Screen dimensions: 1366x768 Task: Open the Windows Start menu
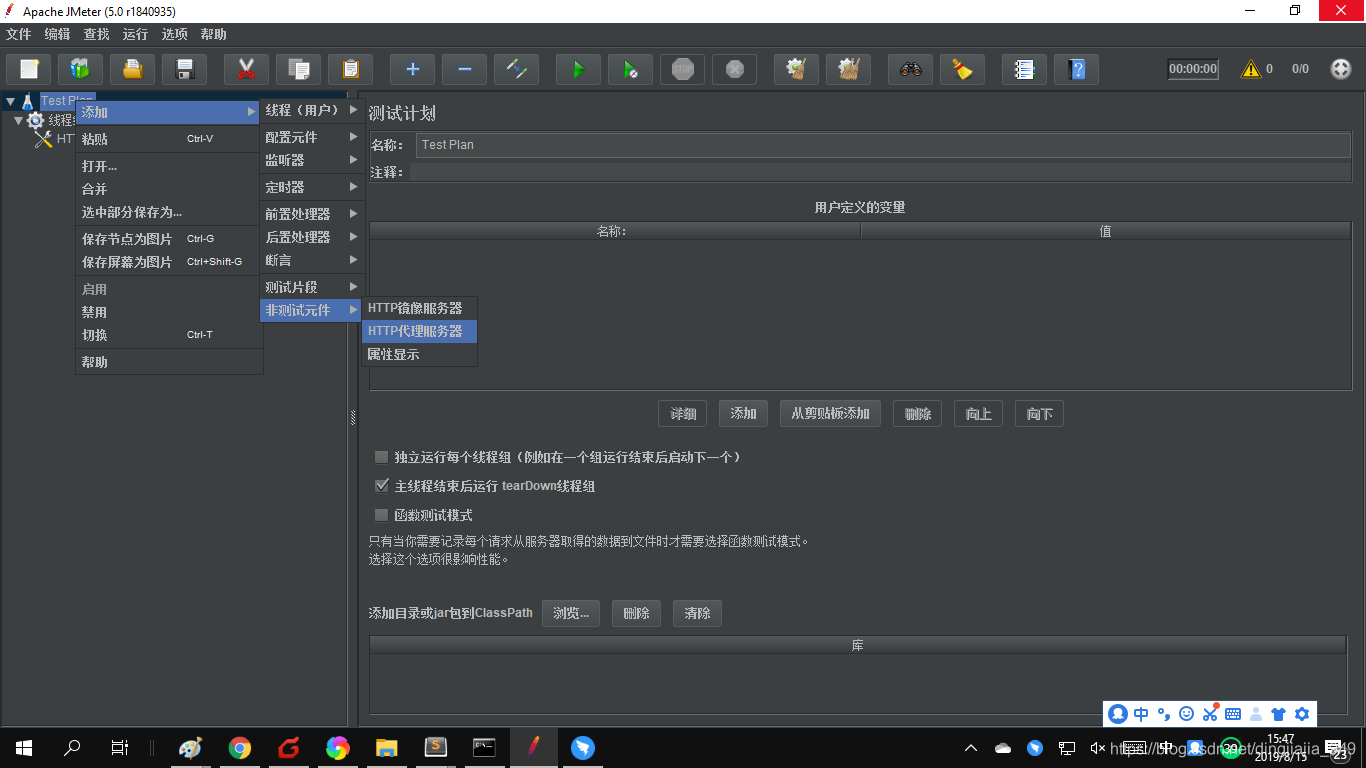click(24, 747)
